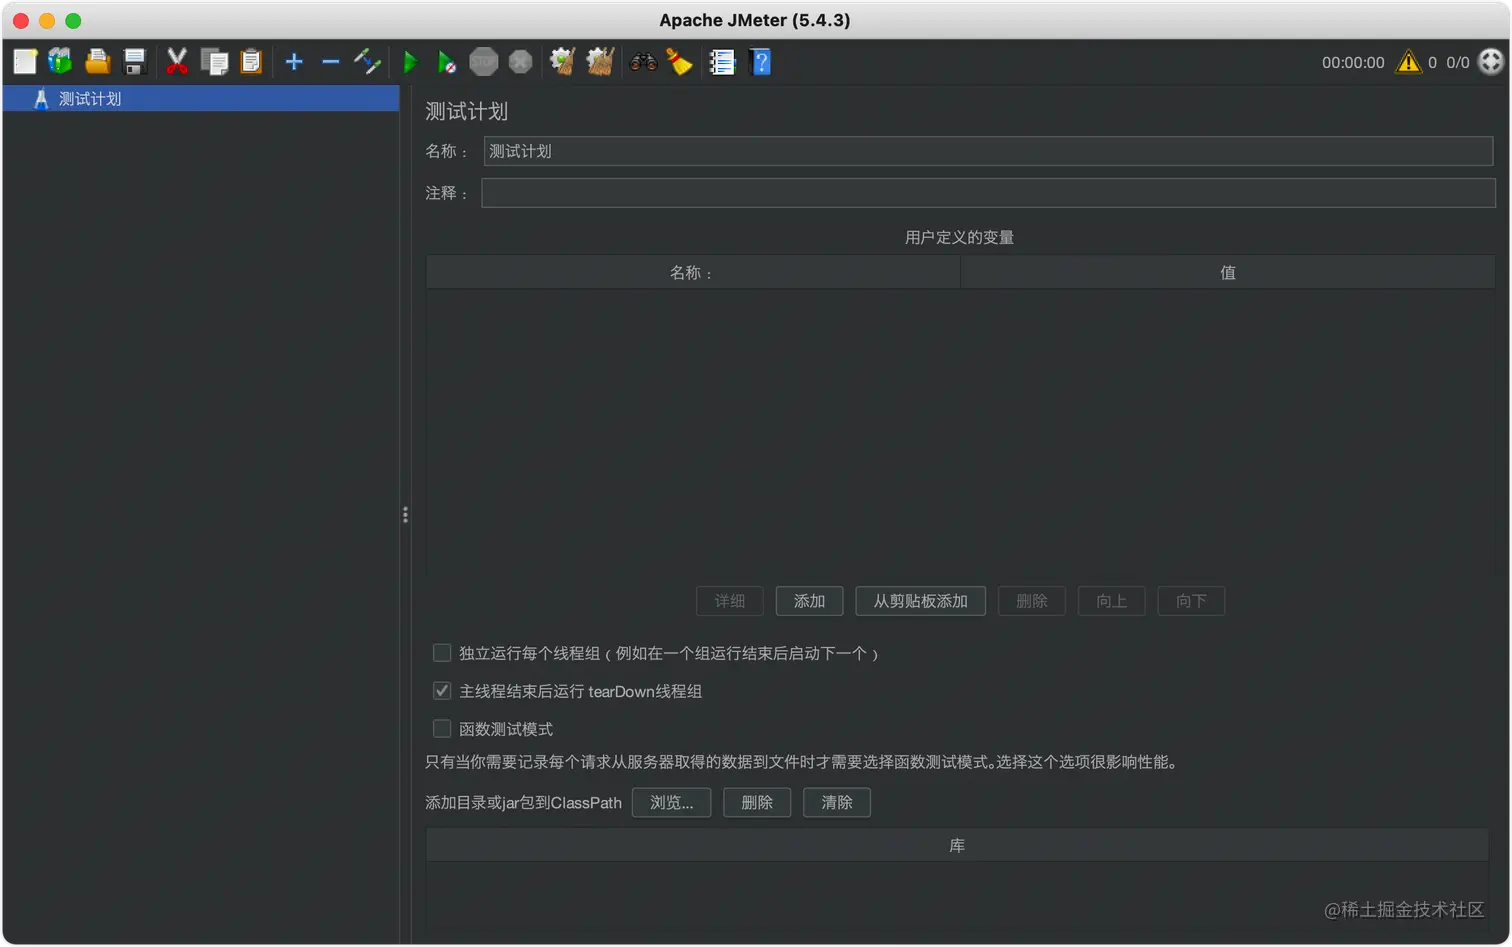Start the test run
The image size is (1512, 947).
coord(411,61)
